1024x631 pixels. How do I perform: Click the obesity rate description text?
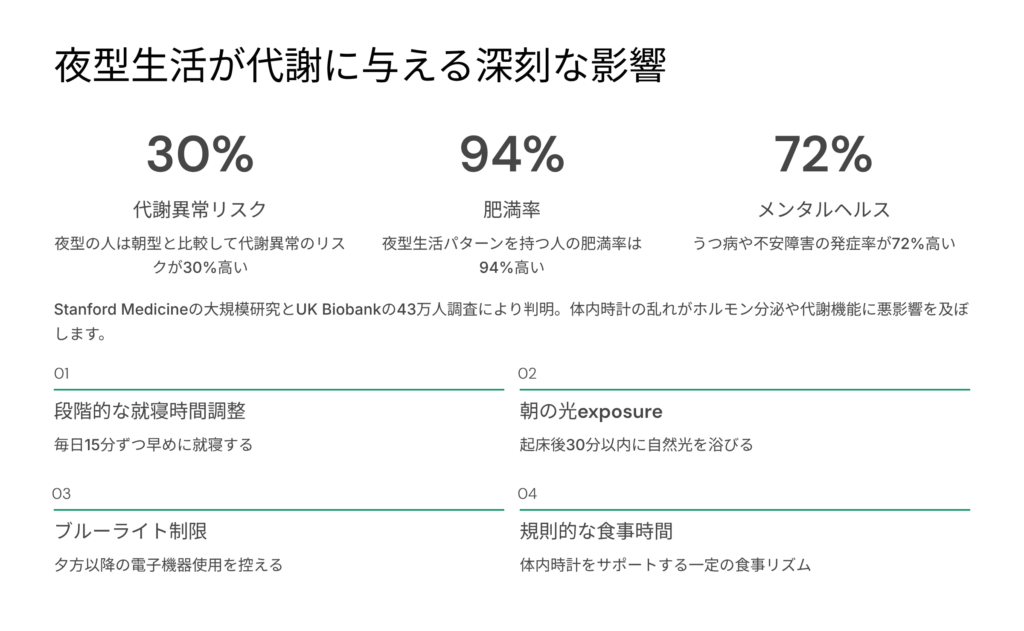[512, 254]
